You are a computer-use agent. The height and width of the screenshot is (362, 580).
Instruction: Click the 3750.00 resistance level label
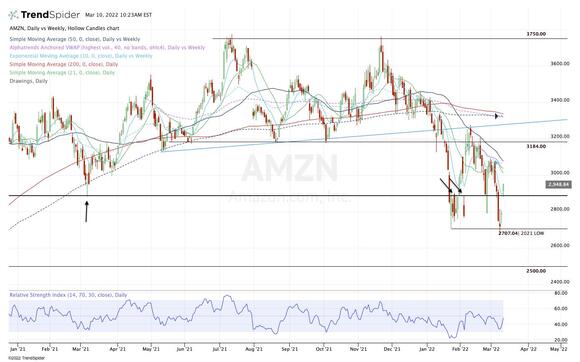click(536, 34)
